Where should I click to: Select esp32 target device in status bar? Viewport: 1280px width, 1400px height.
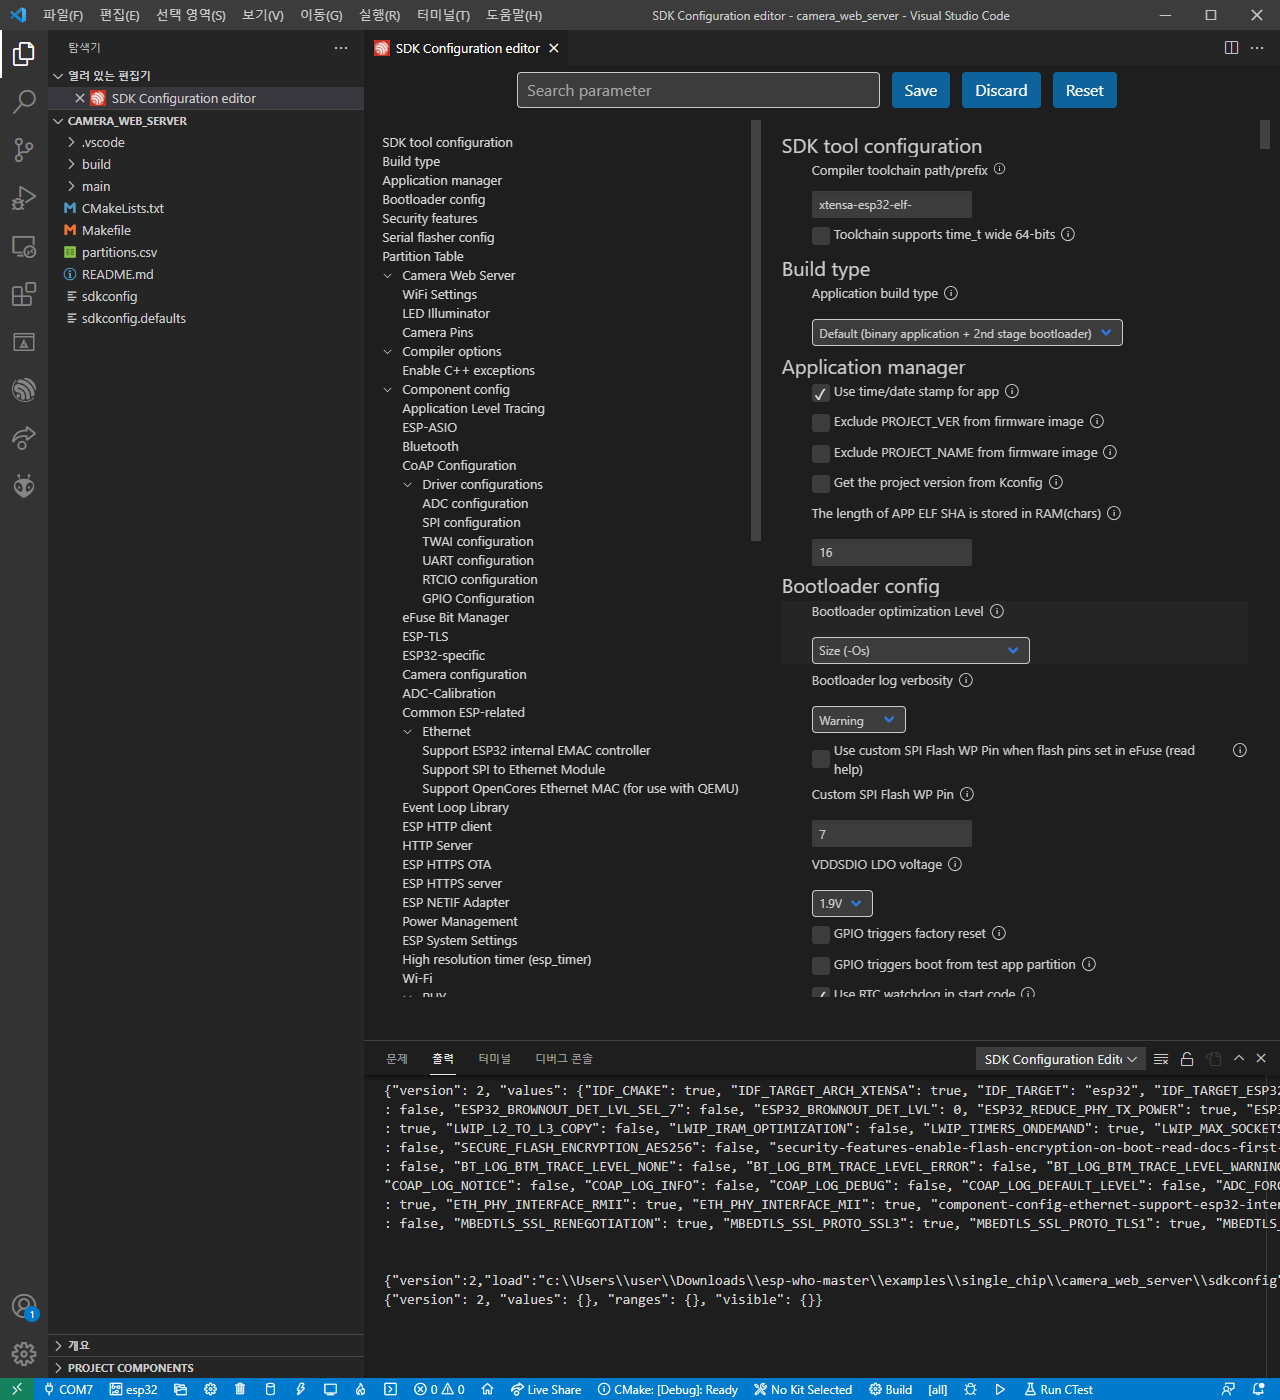pos(133,1389)
